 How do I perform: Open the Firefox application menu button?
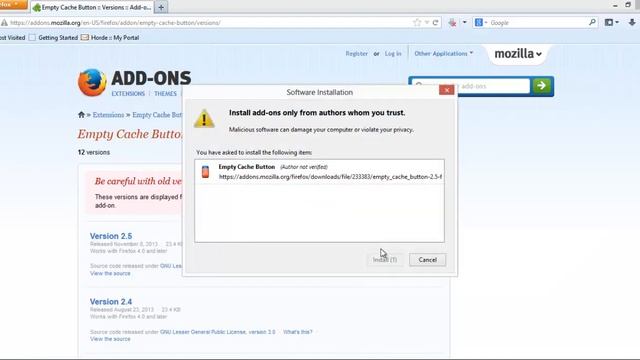tap(13, 4)
